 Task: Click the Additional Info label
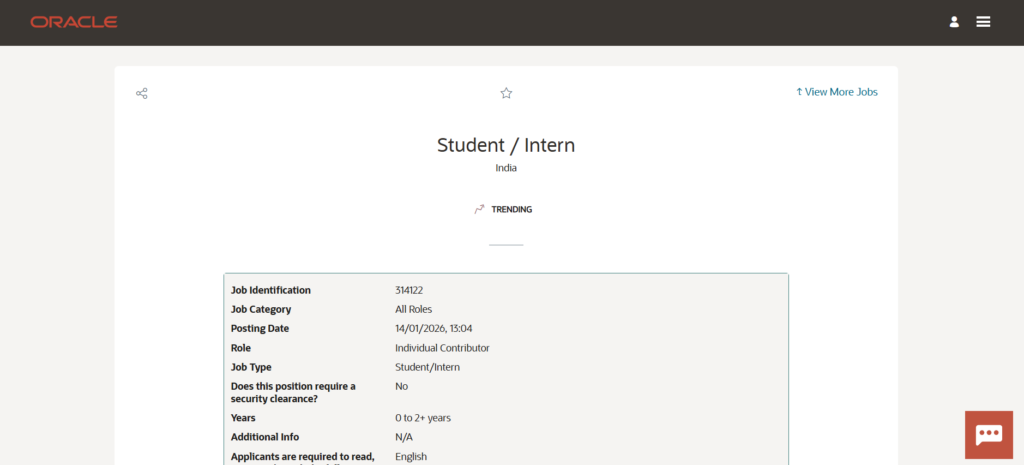(x=265, y=437)
